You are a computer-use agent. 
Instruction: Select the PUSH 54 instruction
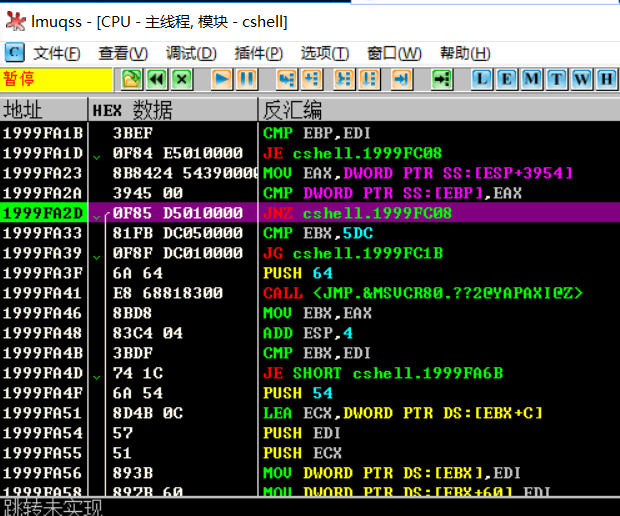click(298, 393)
